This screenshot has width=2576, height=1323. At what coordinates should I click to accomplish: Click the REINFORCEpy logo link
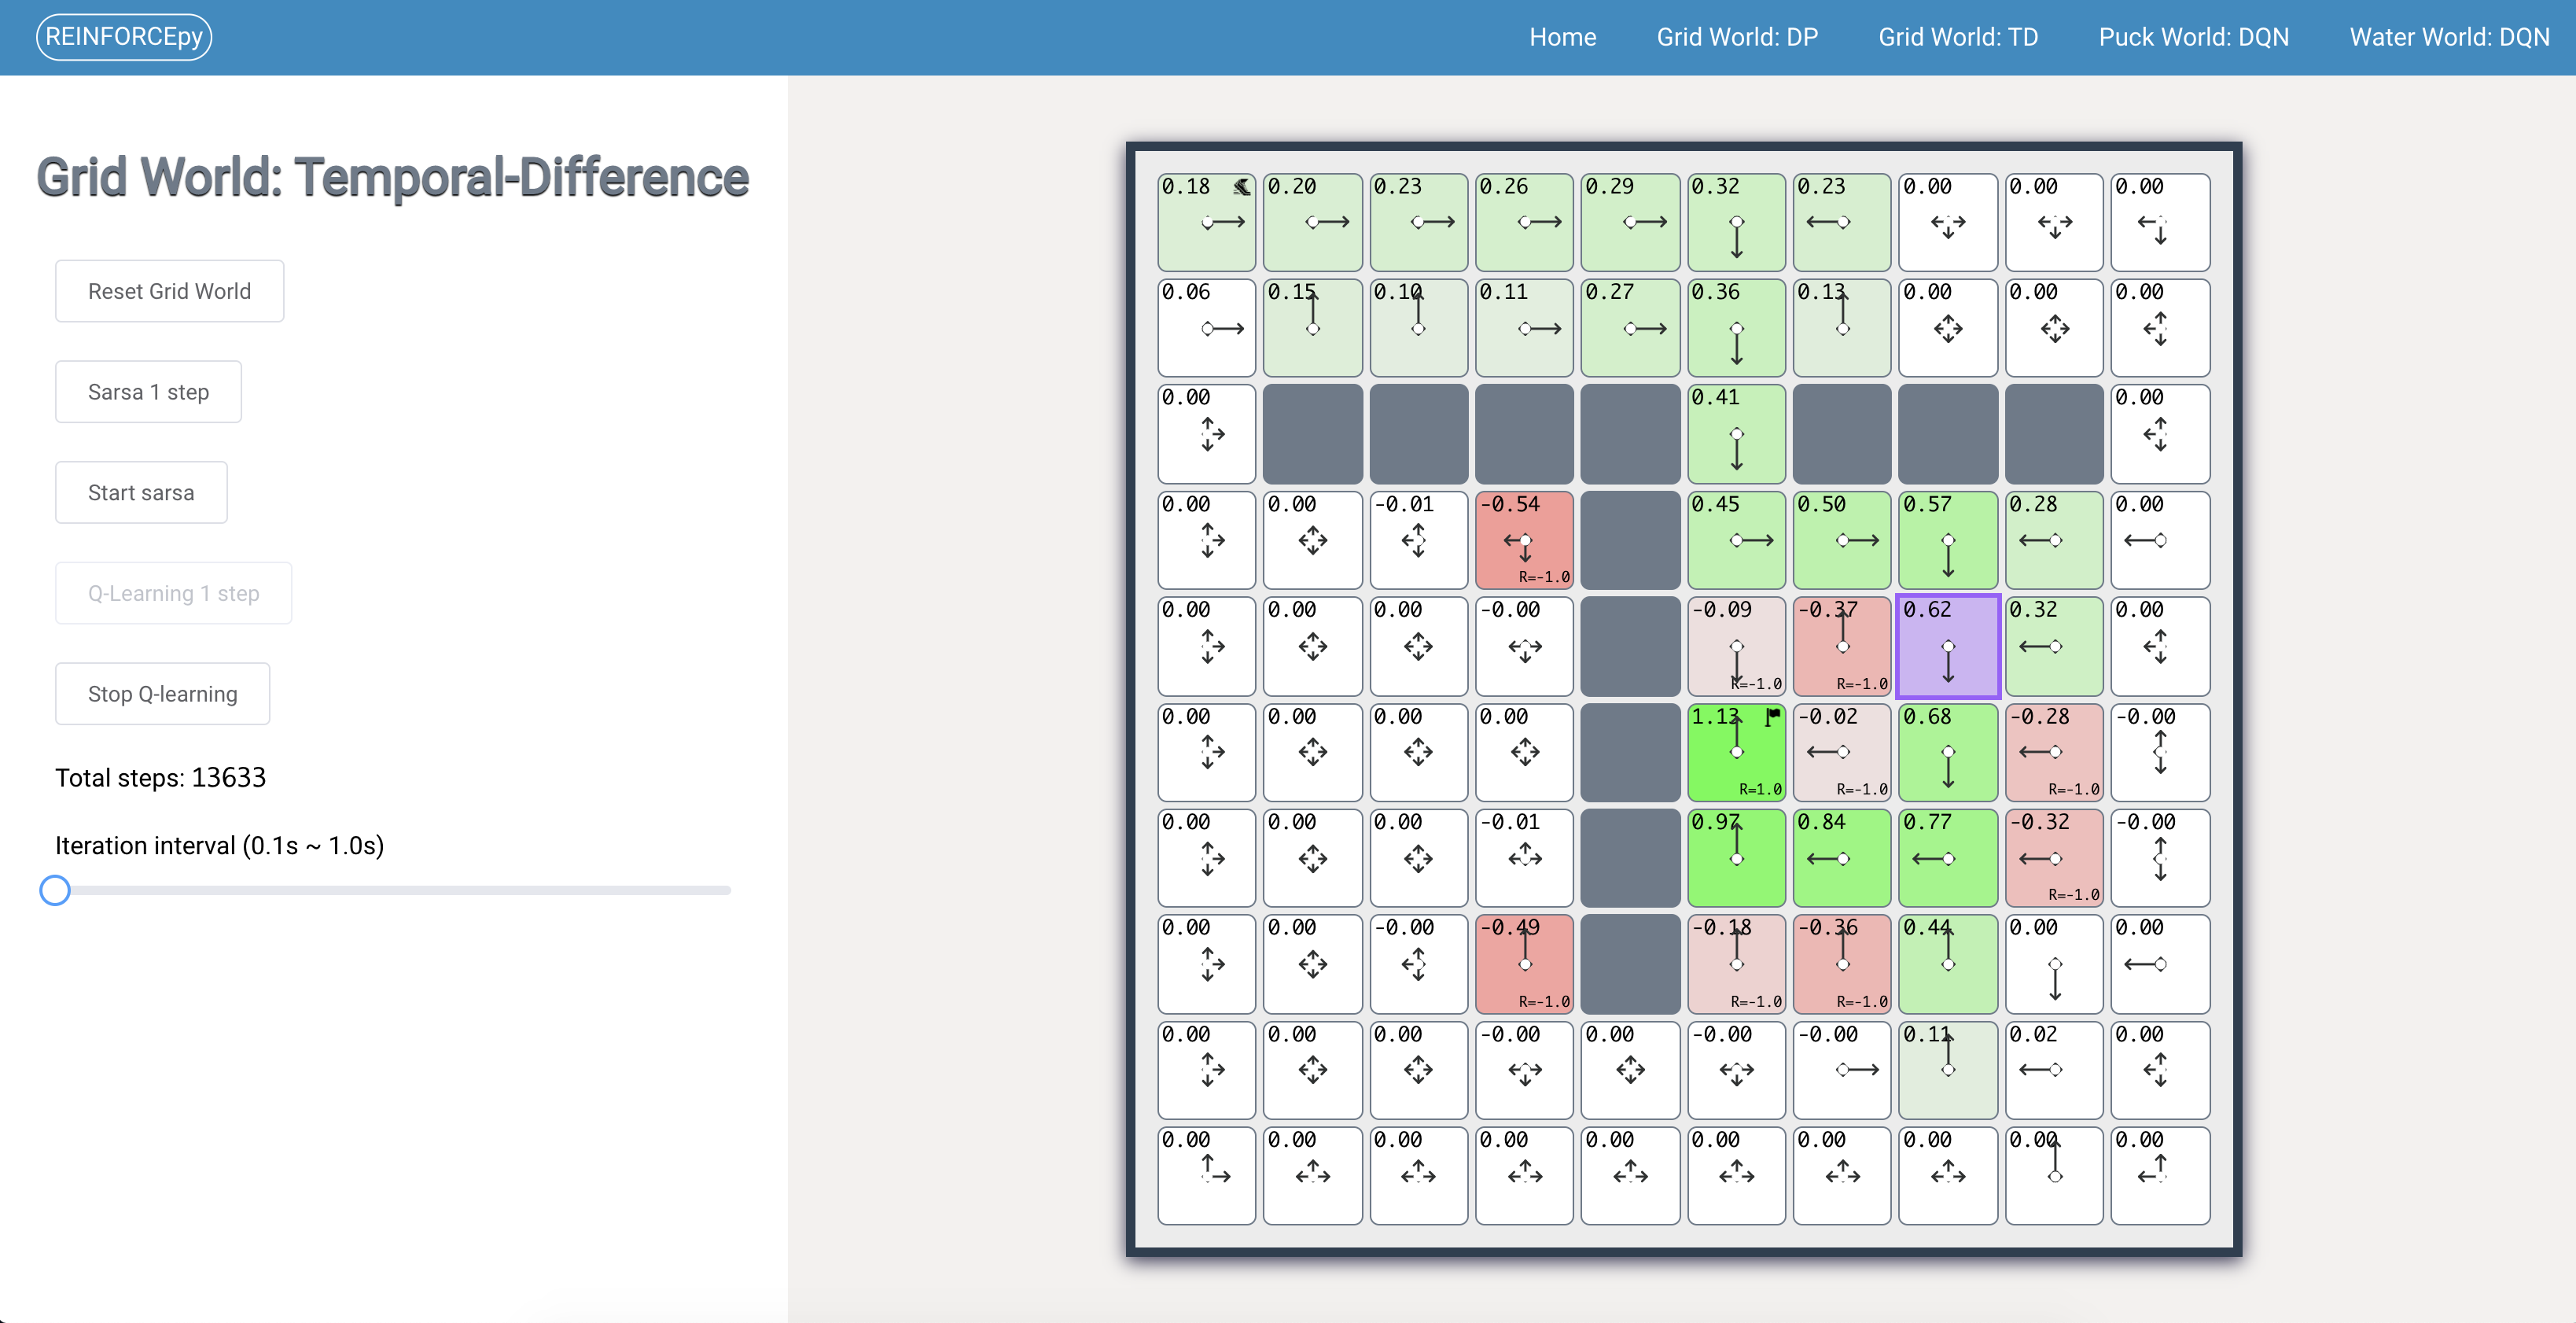[124, 37]
